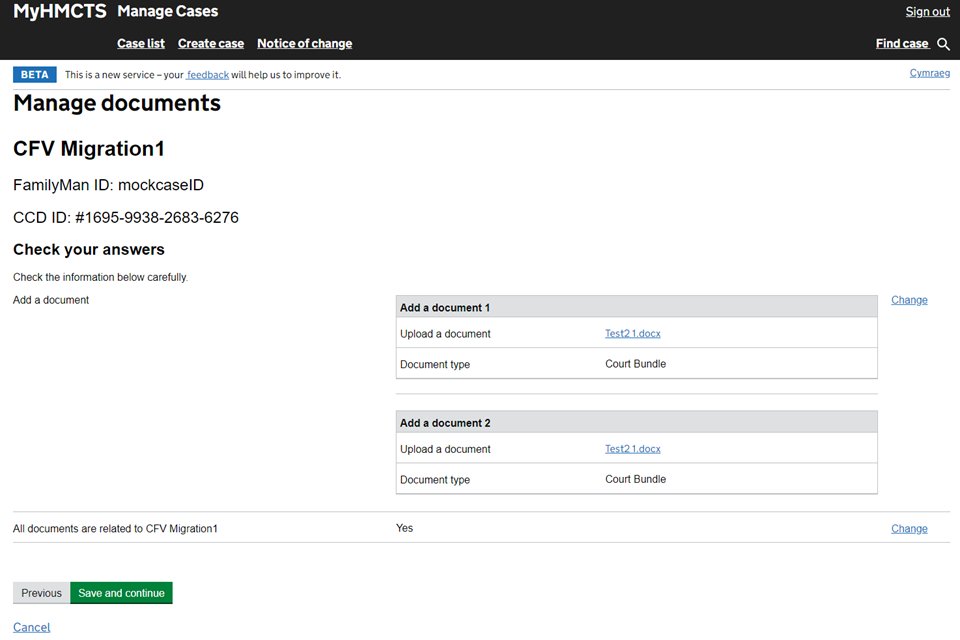
Task: Cancel the manage documents event
Action: [31, 627]
